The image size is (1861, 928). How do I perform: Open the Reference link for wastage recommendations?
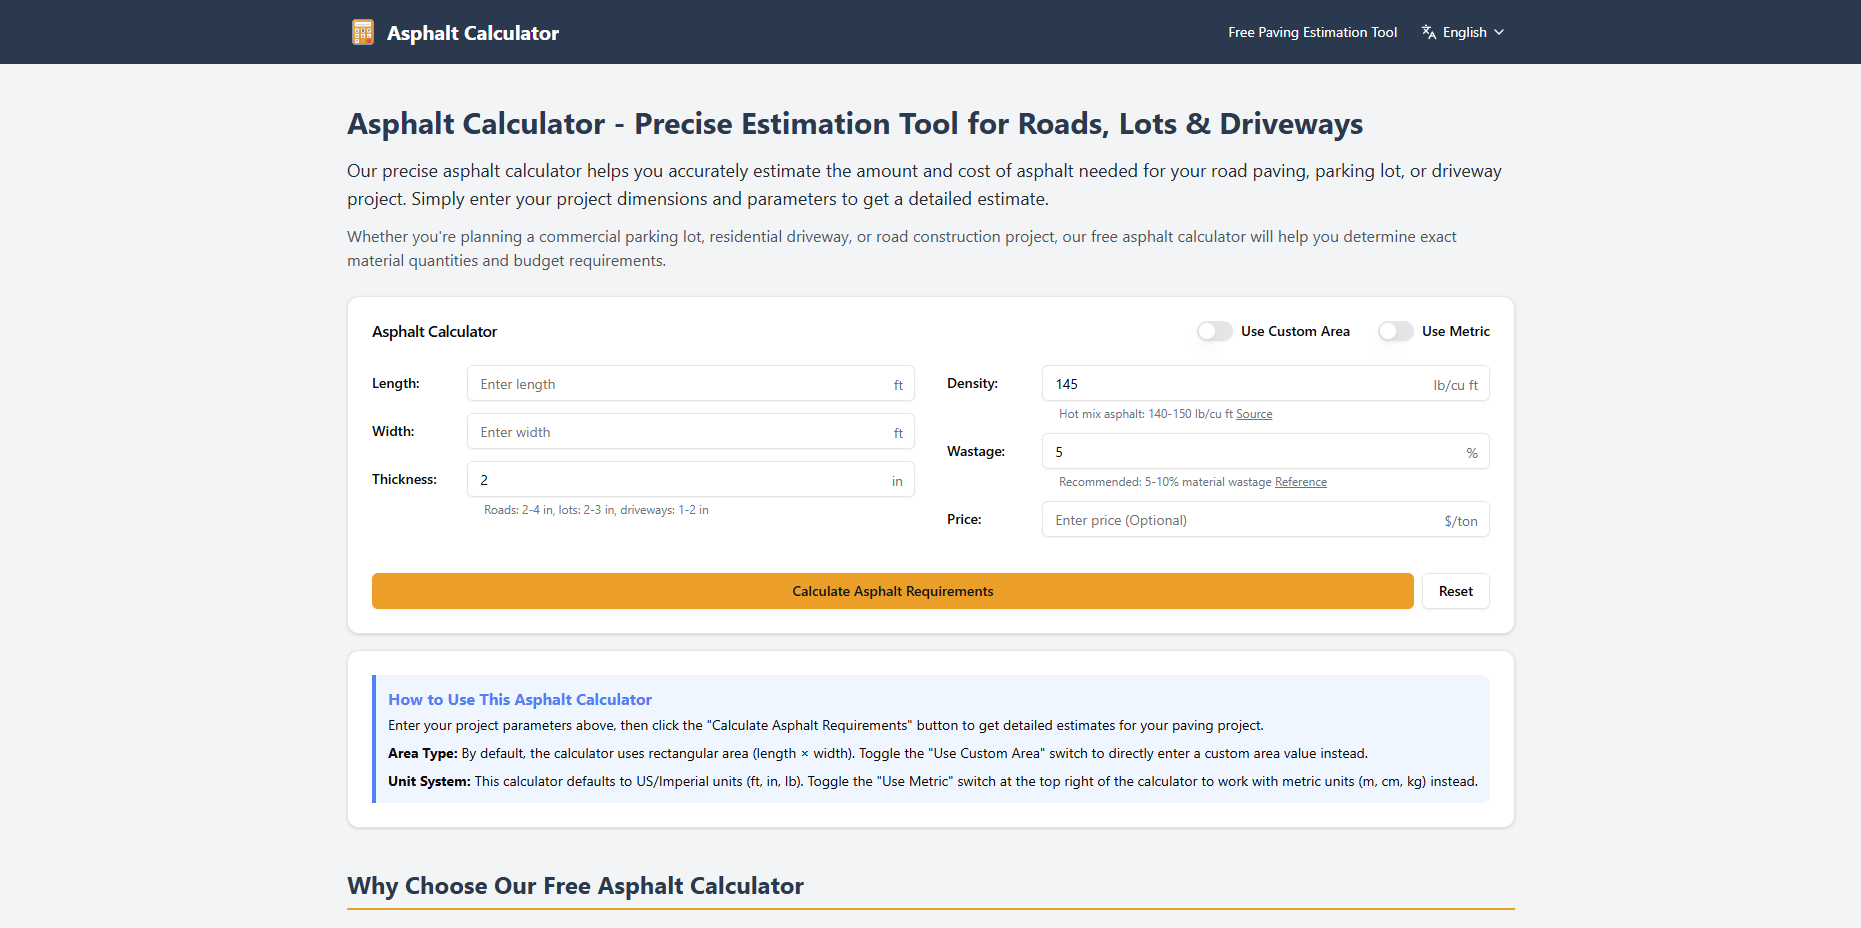coord(1300,481)
